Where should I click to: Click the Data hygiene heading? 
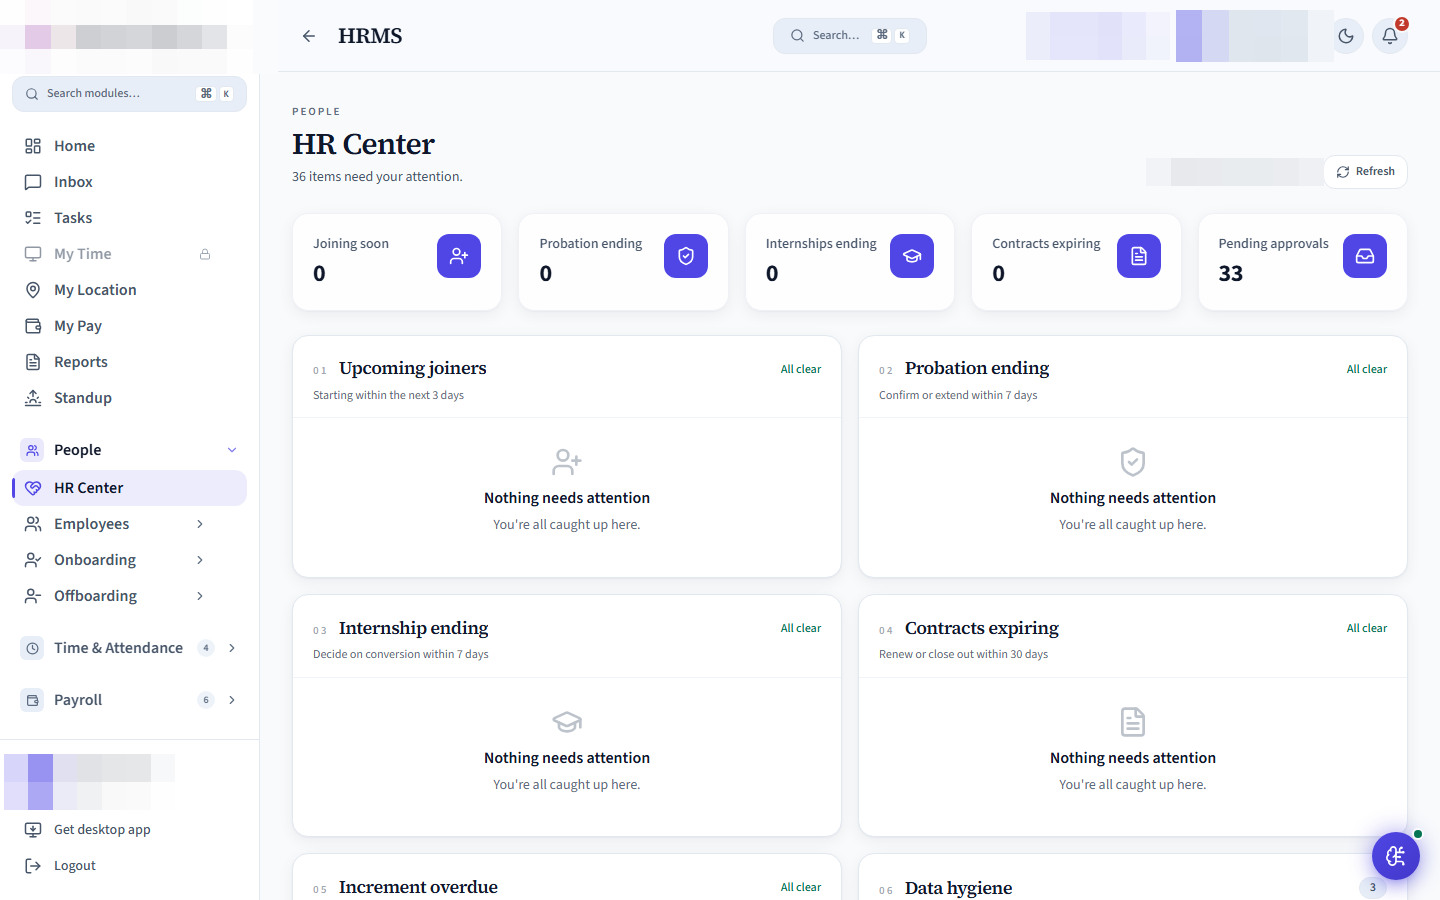point(958,888)
